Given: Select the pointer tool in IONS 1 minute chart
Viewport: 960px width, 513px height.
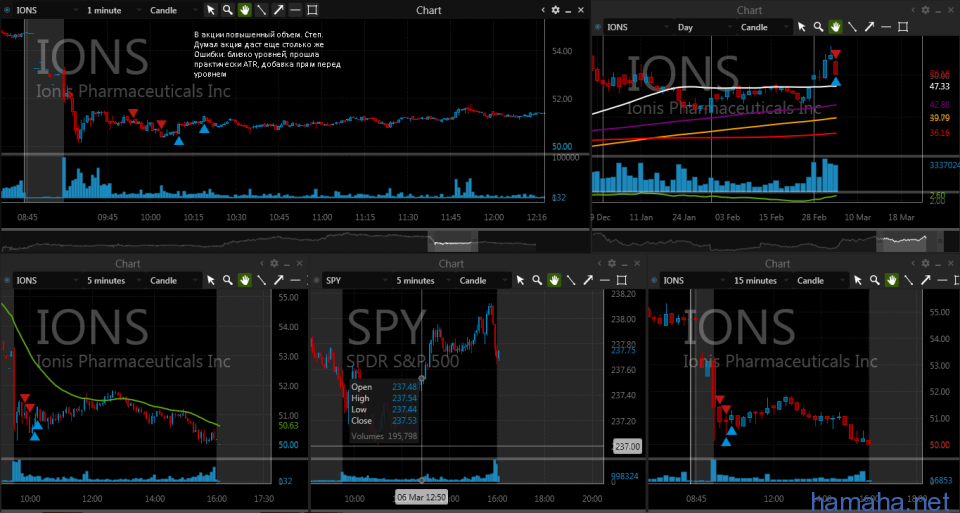Looking at the screenshot, I should [x=211, y=10].
